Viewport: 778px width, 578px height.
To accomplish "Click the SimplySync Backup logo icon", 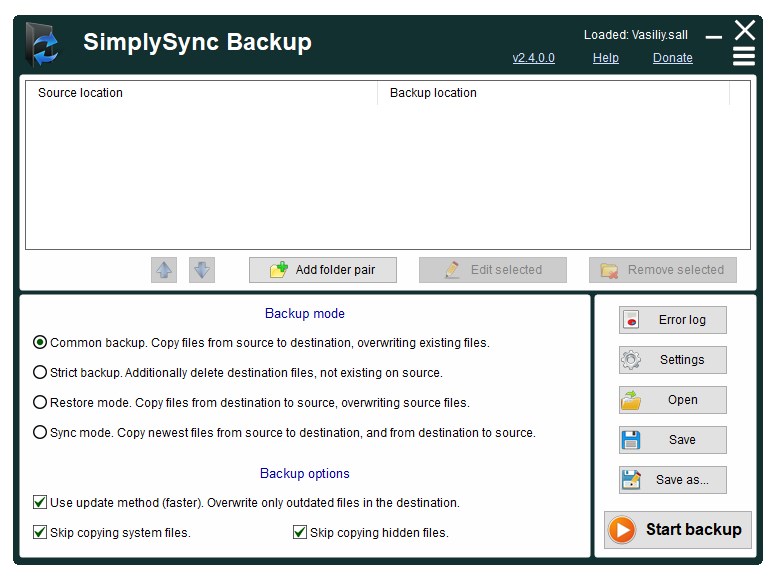I will click(43, 45).
